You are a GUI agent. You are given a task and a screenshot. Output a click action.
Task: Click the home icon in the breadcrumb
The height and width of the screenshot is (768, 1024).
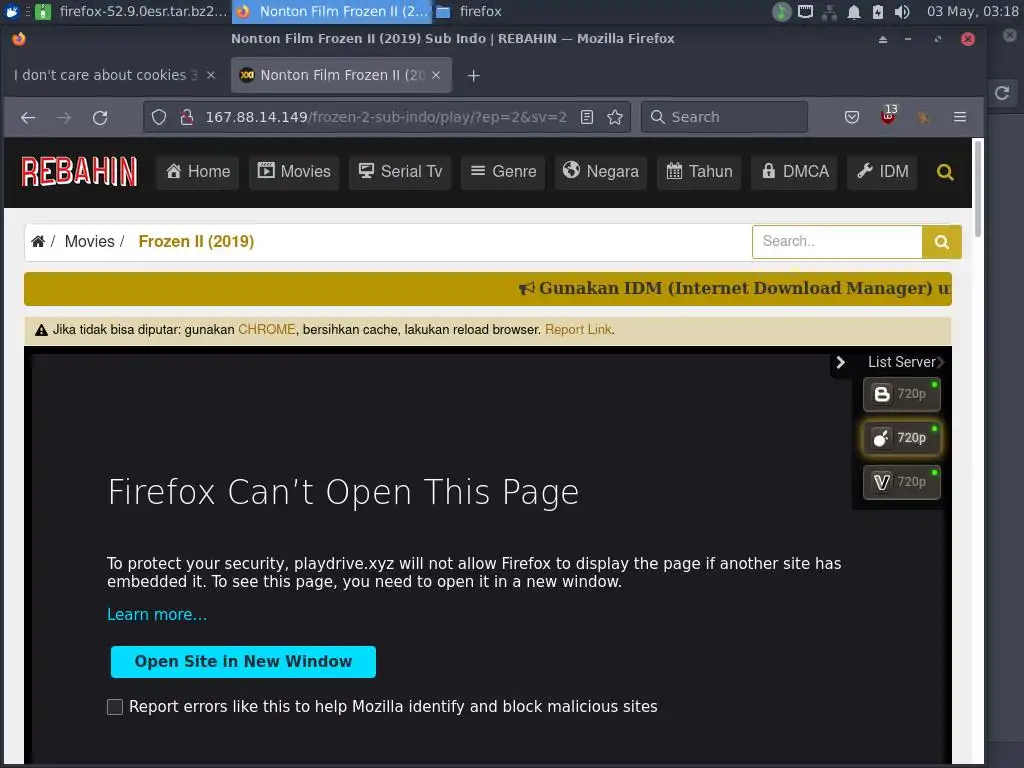(x=38, y=242)
